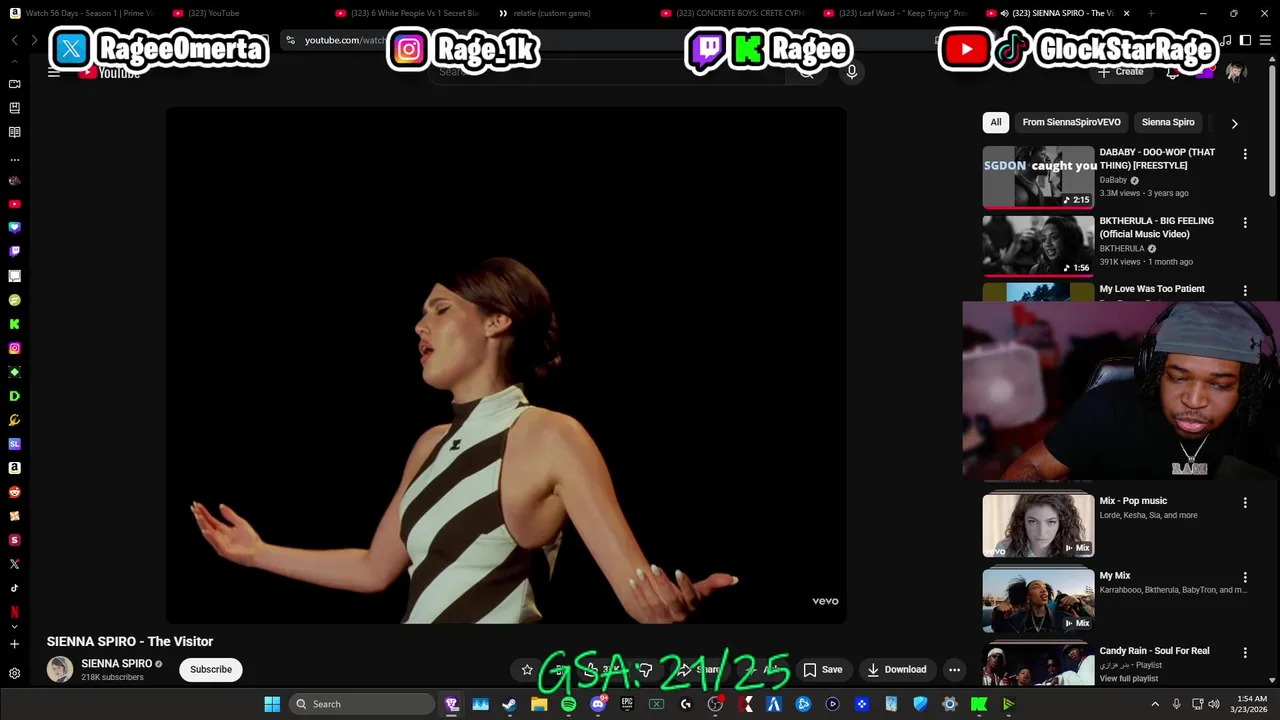This screenshot has width=1280, height=720.
Task: Close the SIENNA SPIRO browser tab
Action: pos(1126,13)
